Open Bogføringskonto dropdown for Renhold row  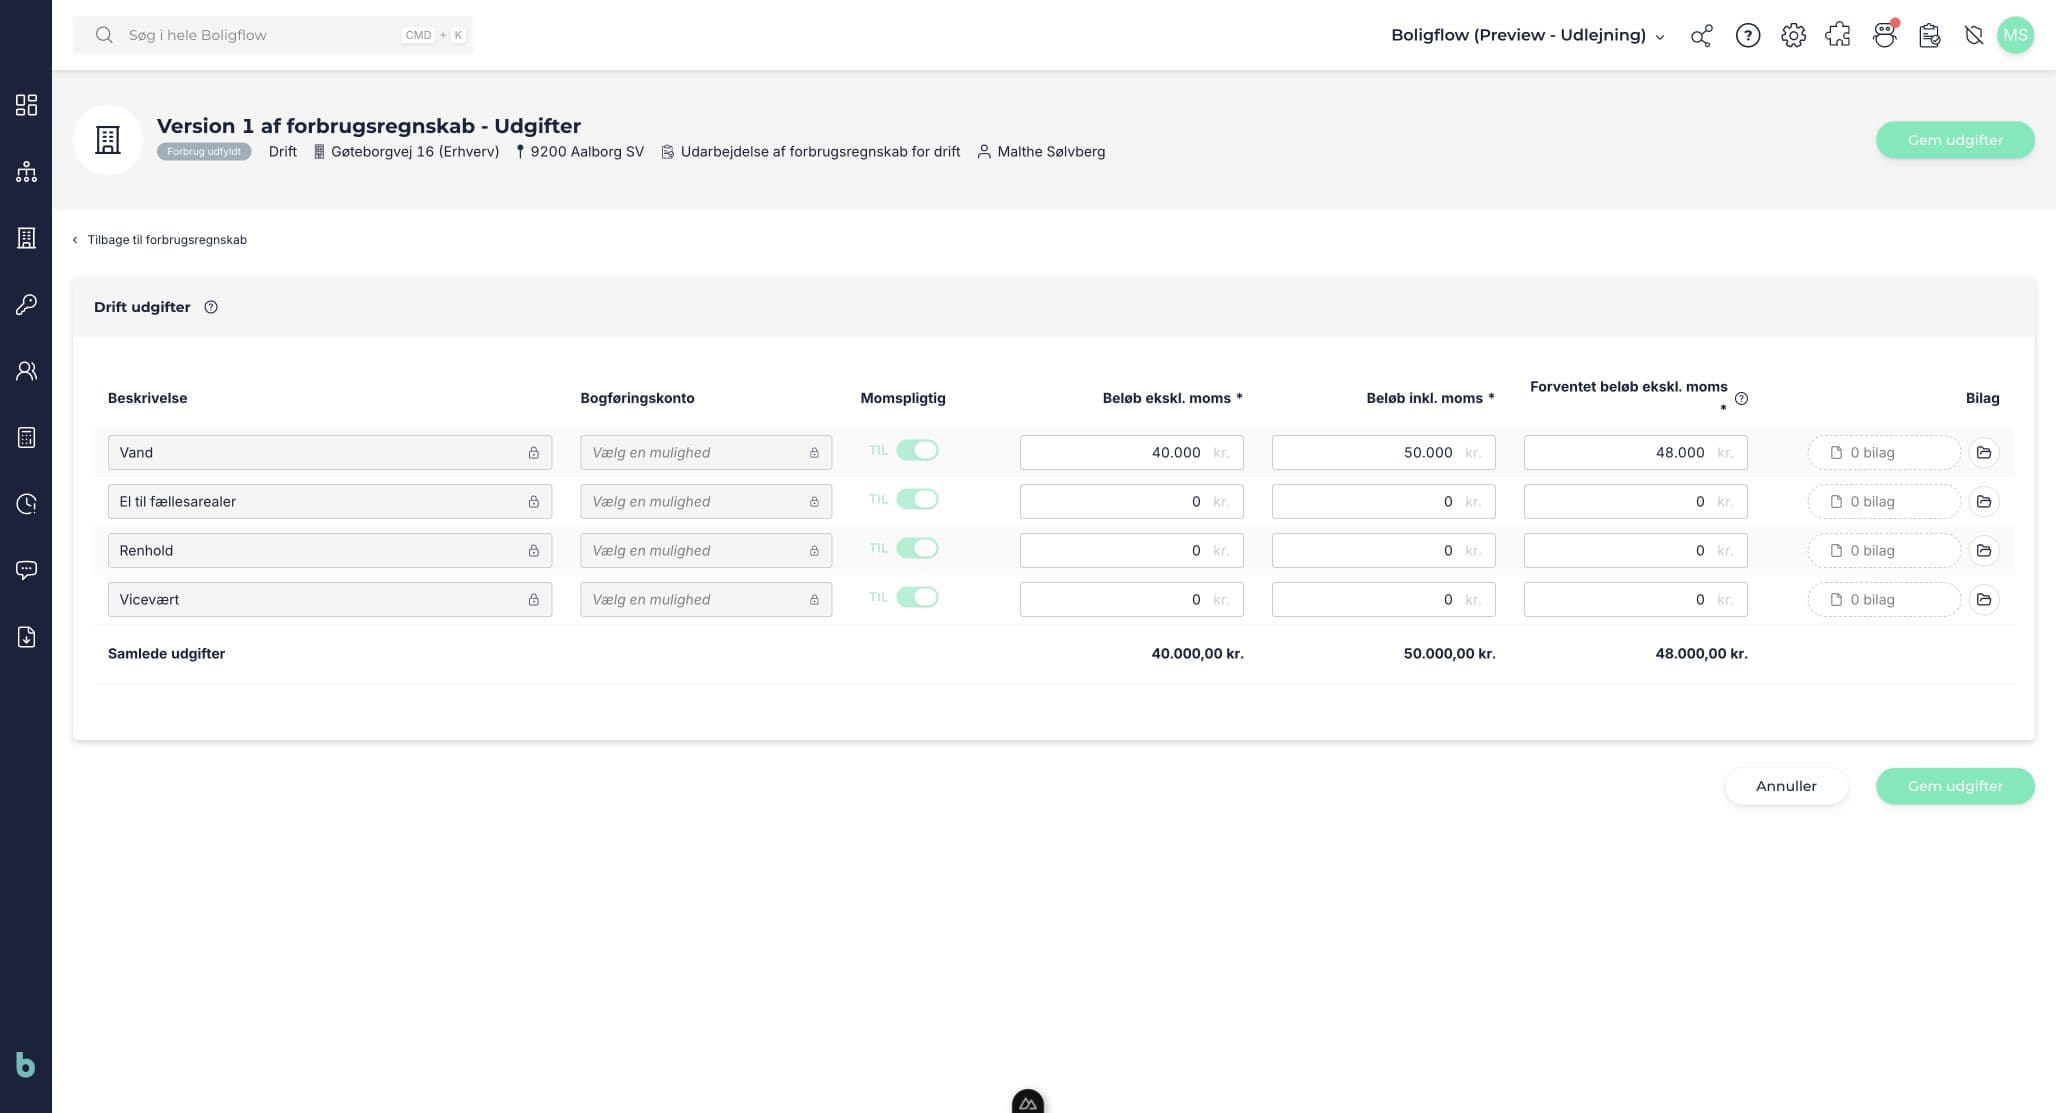pos(706,550)
